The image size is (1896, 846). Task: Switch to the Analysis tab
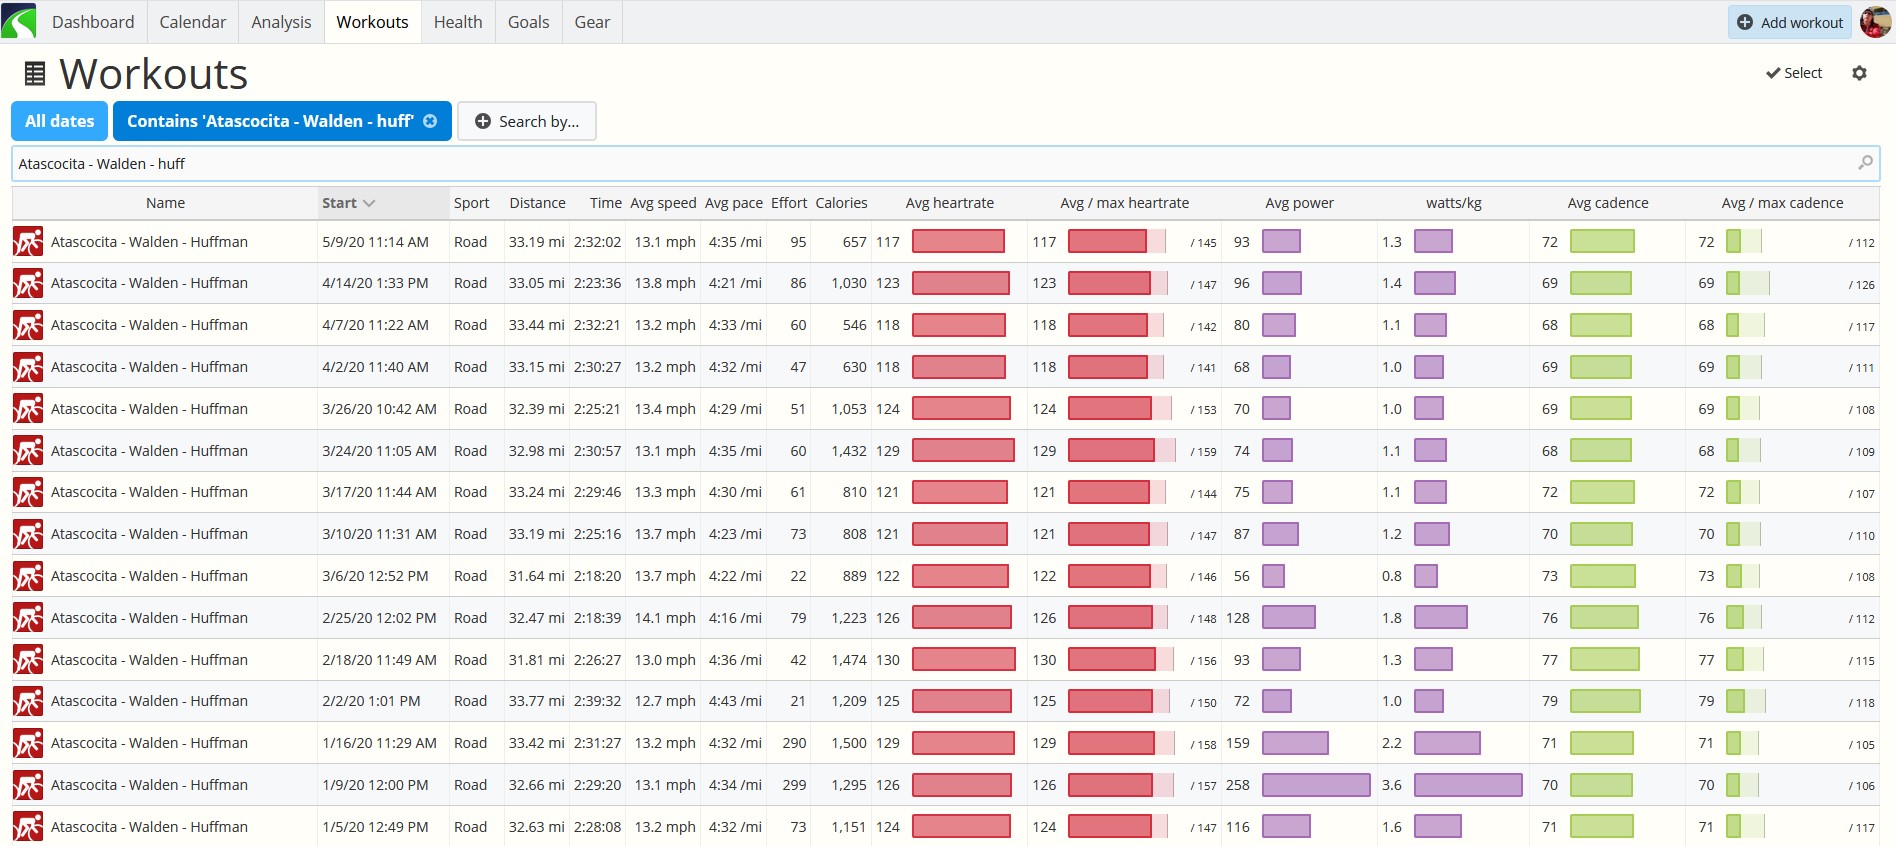pyautogui.click(x=281, y=22)
